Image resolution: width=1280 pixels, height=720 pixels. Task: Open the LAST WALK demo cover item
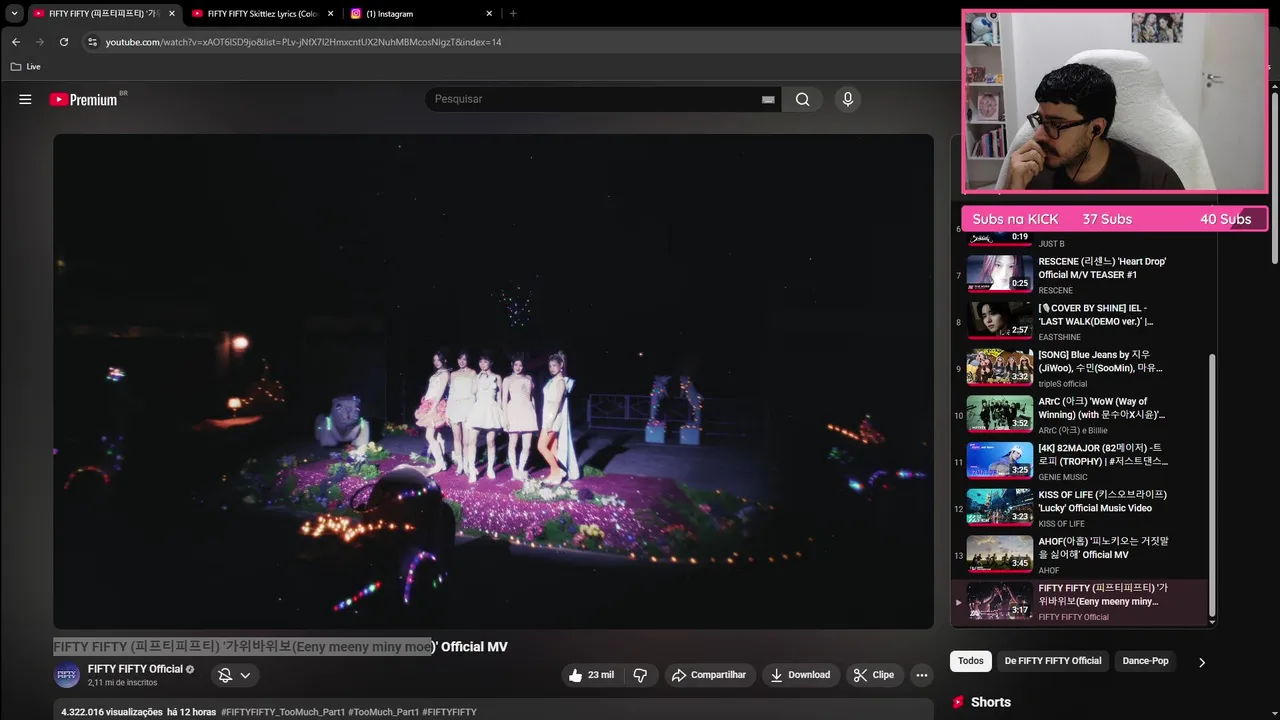(1078, 322)
